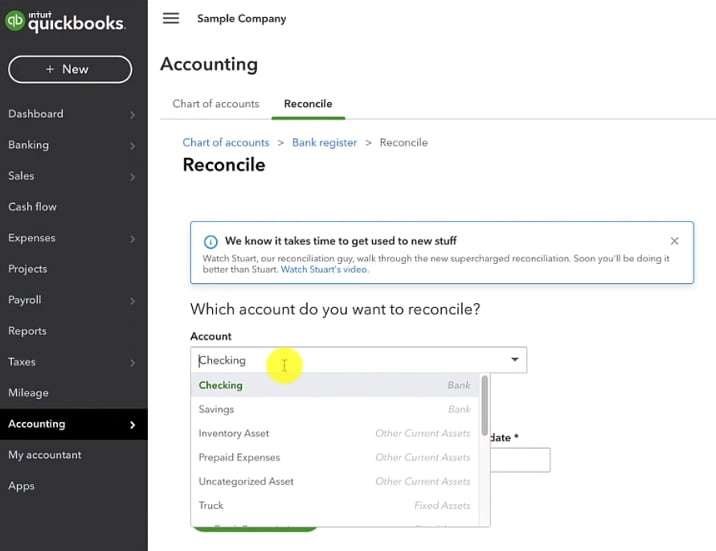
Task: Click the info icon in the banner
Action: pos(211,241)
